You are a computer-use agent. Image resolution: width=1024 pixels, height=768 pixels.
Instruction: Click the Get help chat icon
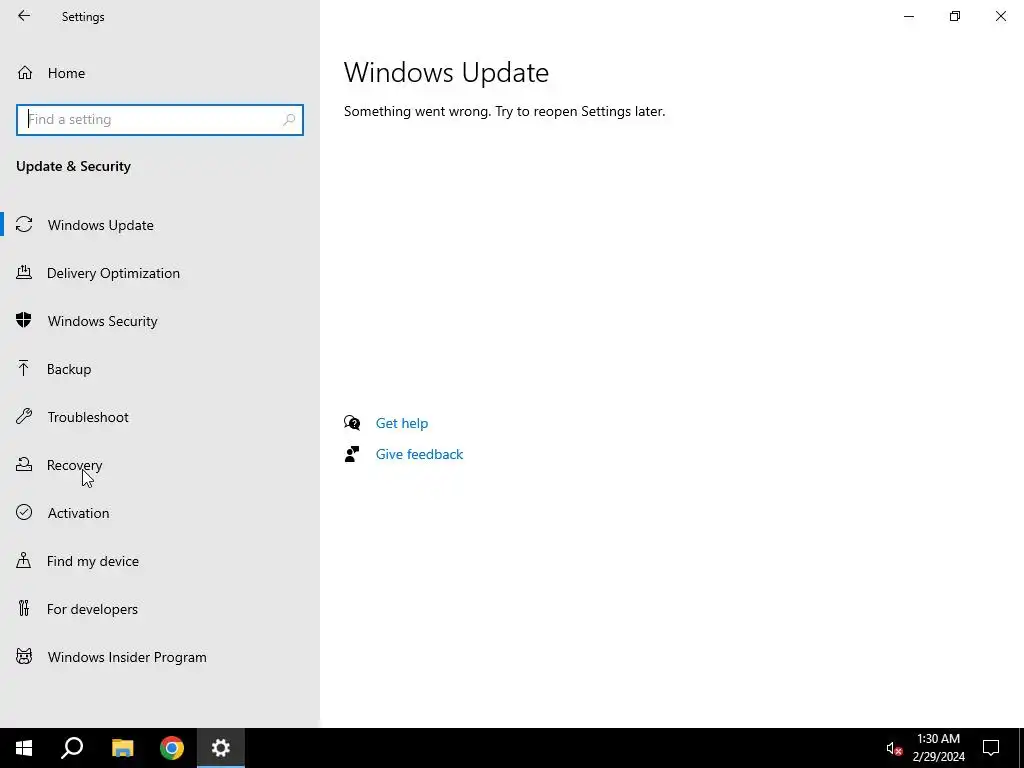(x=352, y=423)
